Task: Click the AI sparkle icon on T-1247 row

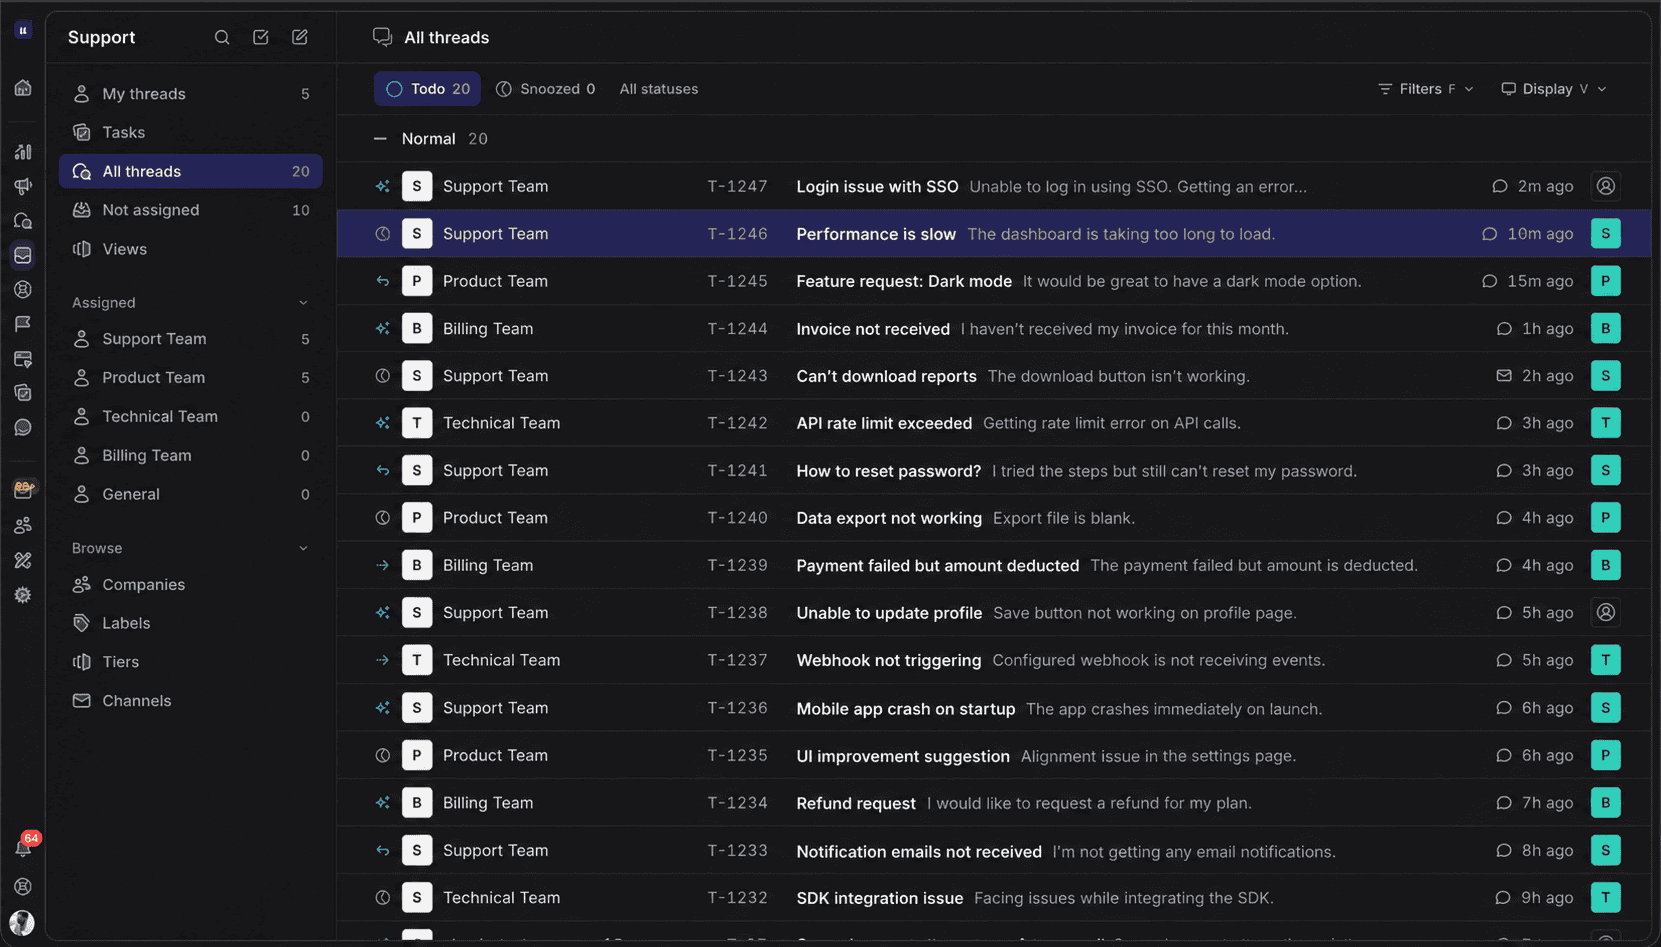Action: pos(382,186)
